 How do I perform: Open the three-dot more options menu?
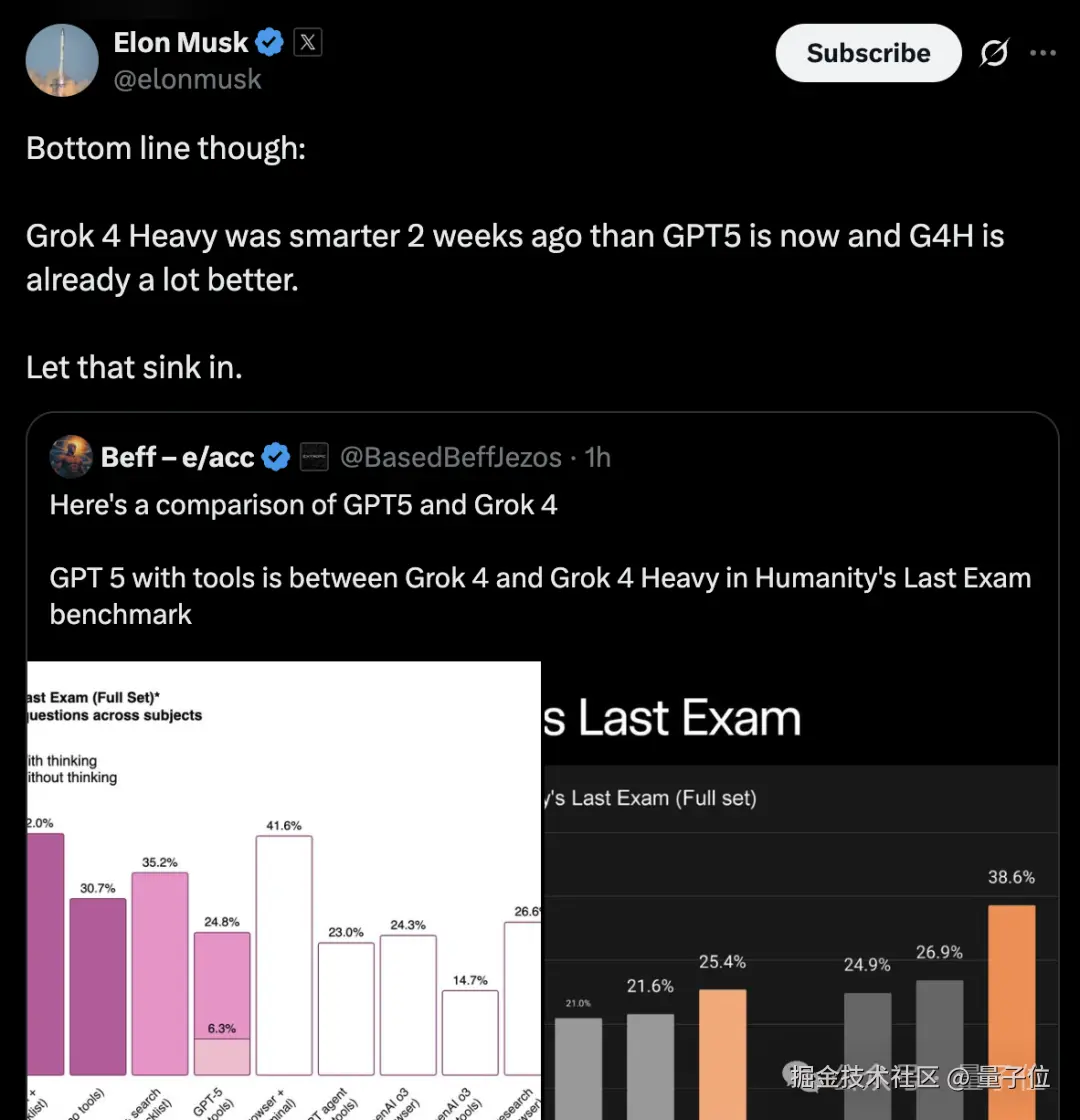click(x=1043, y=53)
